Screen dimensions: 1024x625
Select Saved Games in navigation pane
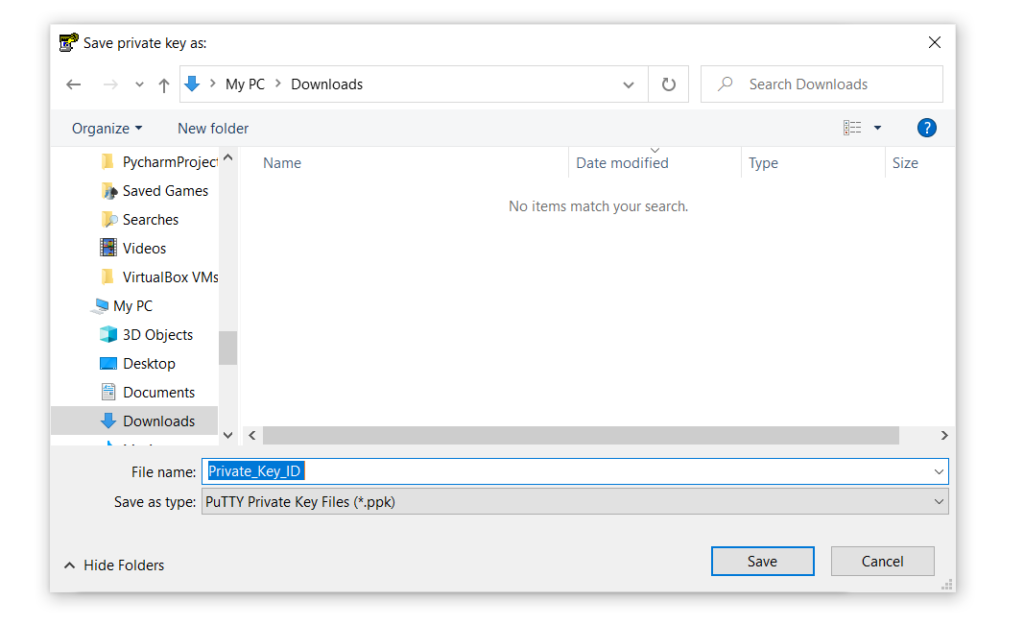[165, 191]
